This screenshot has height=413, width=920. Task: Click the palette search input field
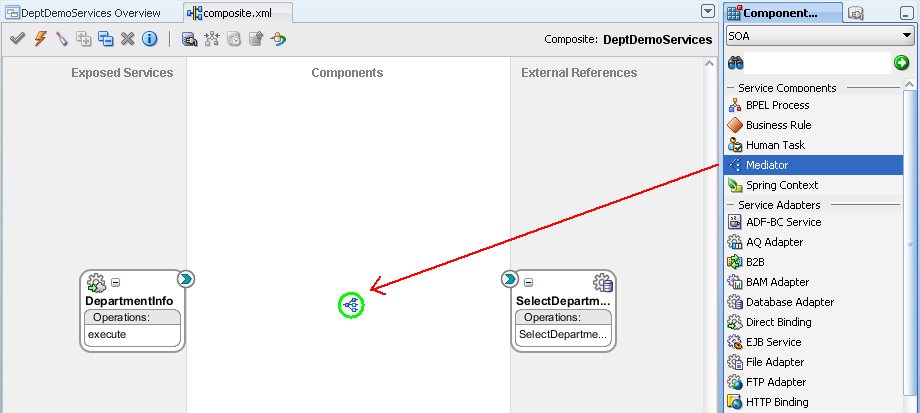click(818, 63)
